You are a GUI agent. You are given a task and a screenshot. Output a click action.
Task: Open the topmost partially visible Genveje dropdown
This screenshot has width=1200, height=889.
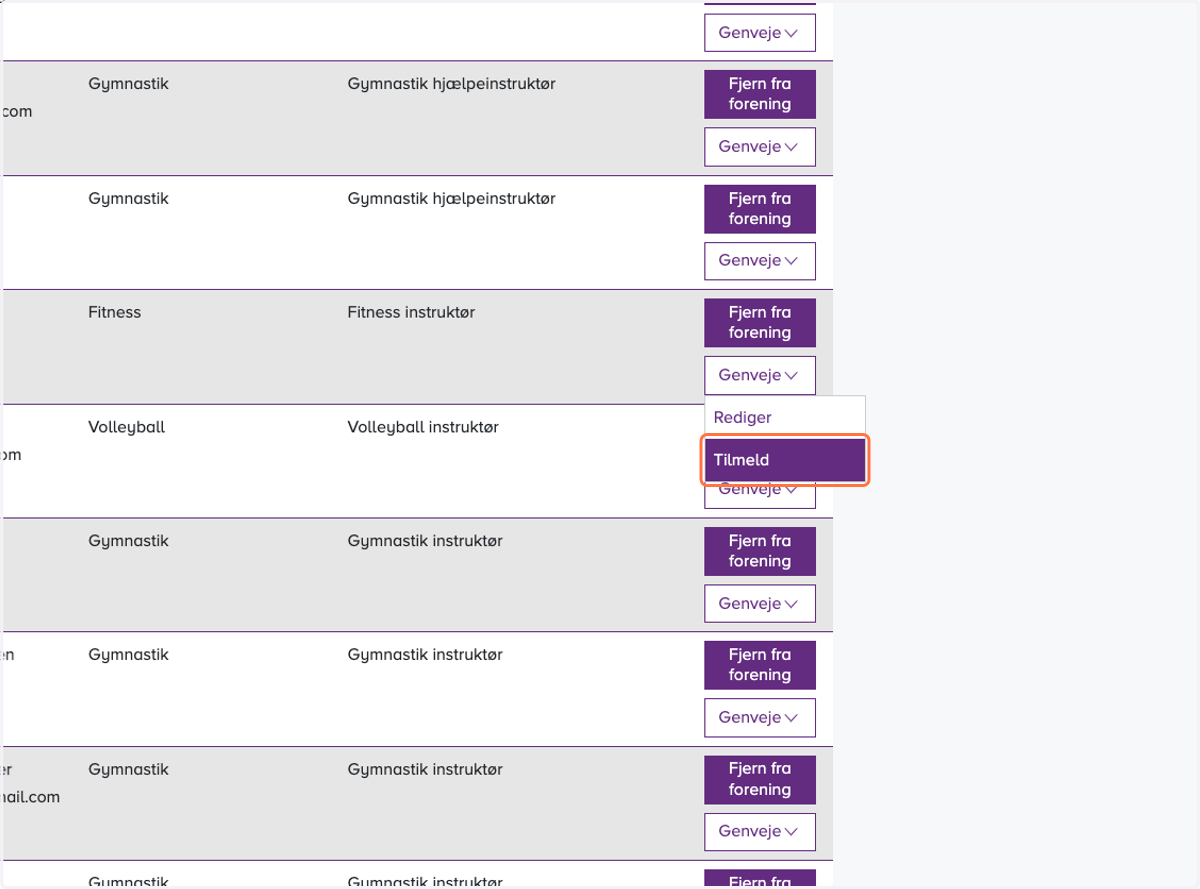pyautogui.click(x=760, y=33)
